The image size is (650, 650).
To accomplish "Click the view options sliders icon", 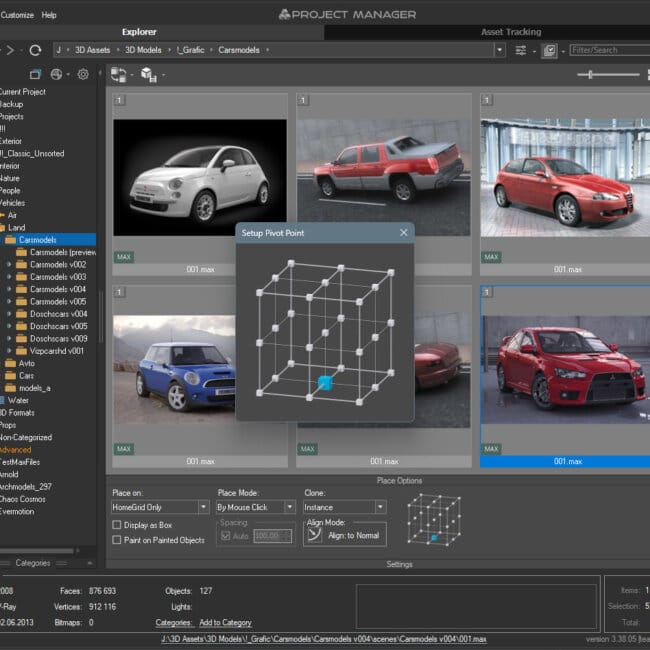I will [521, 49].
